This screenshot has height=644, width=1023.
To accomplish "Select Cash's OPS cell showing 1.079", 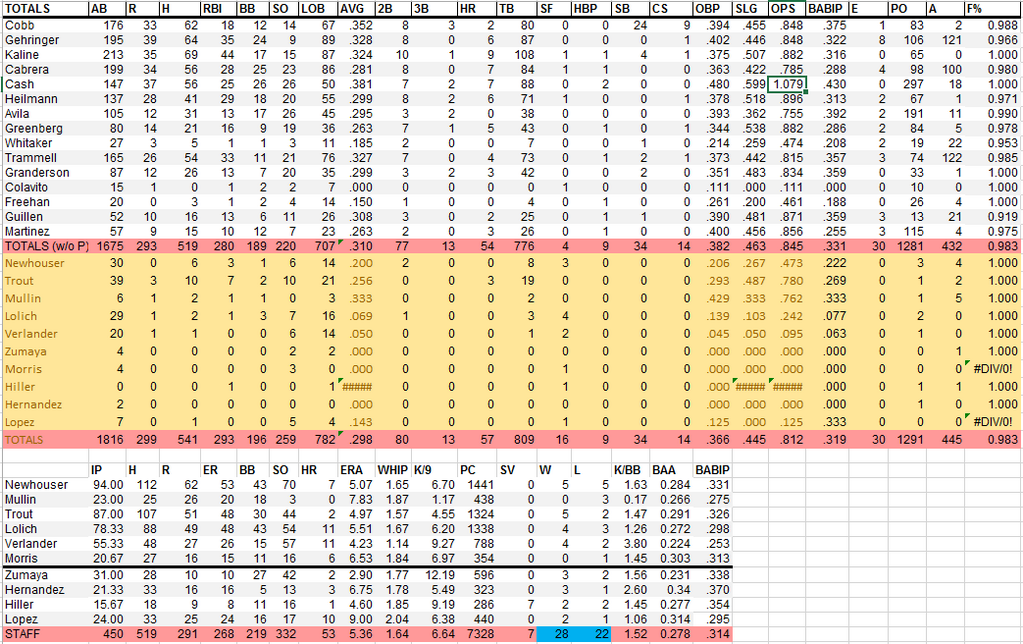I will coord(787,84).
